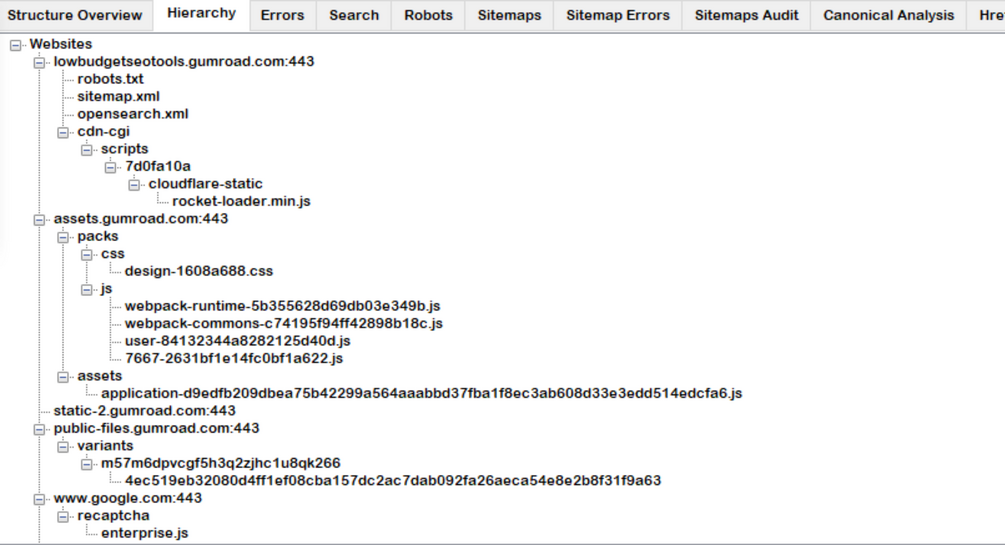Collapse the packs folder
Viewport: 1005px width, 545px height.
(x=63, y=237)
